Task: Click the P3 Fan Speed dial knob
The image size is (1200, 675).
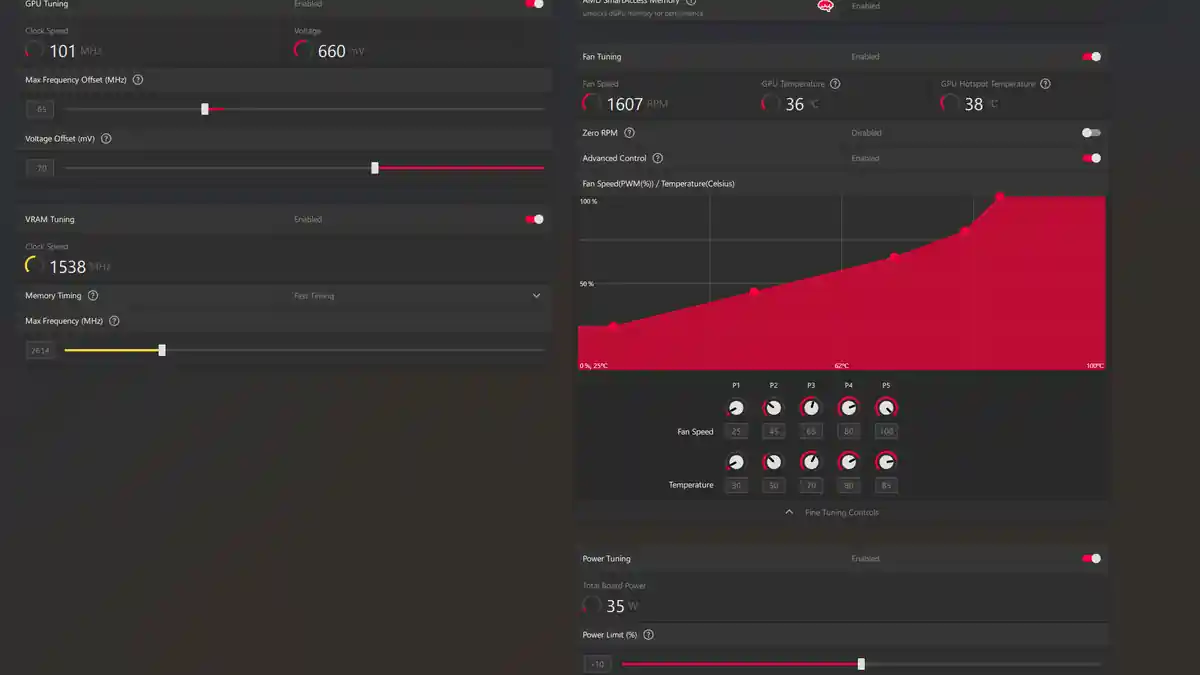Action: (811, 408)
